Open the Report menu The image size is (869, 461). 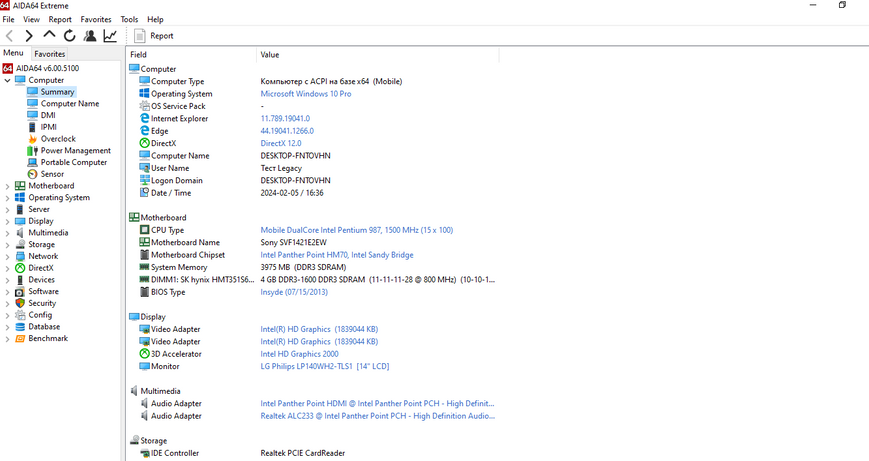60,19
